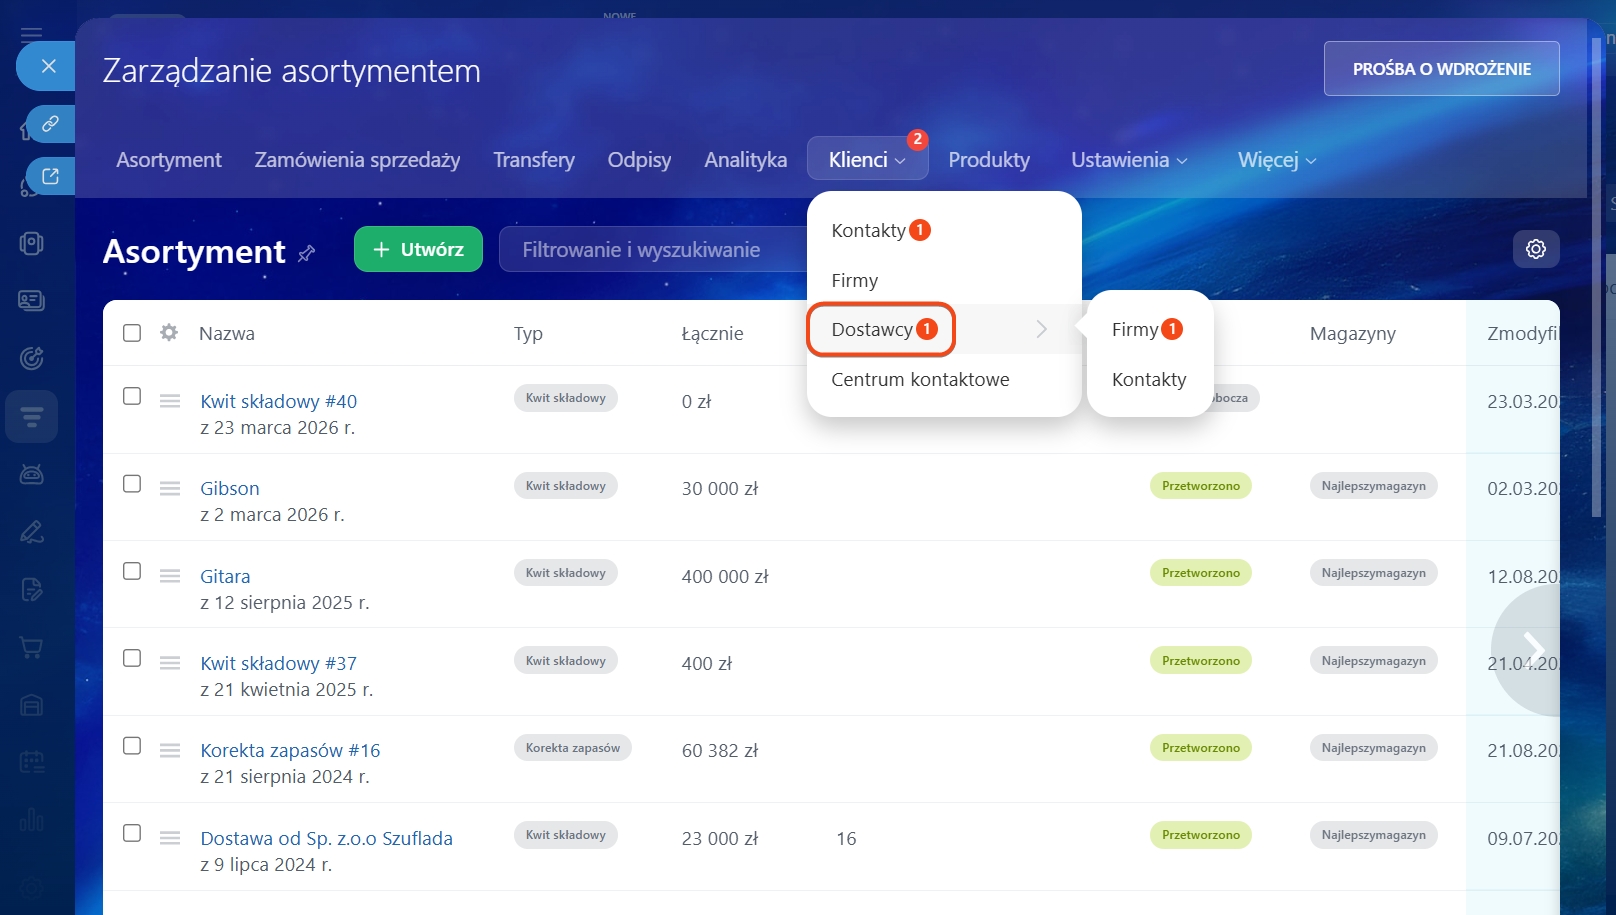Switch to the Analityka tab

[x=745, y=160]
